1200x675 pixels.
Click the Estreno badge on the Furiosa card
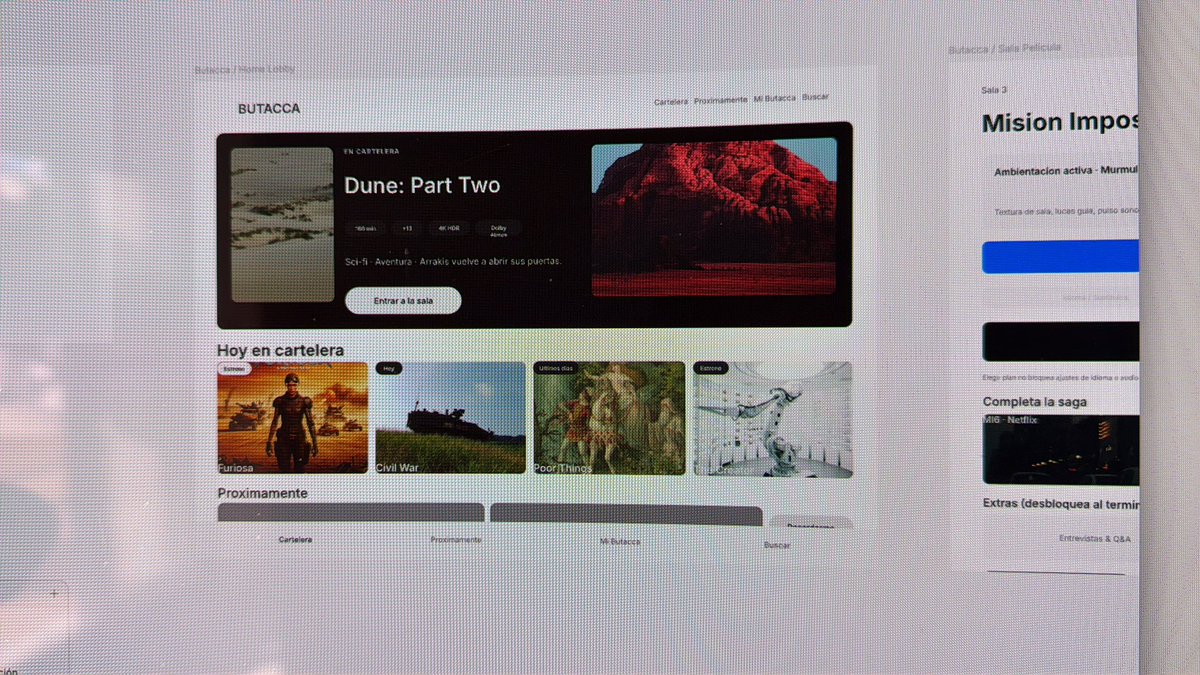click(234, 369)
